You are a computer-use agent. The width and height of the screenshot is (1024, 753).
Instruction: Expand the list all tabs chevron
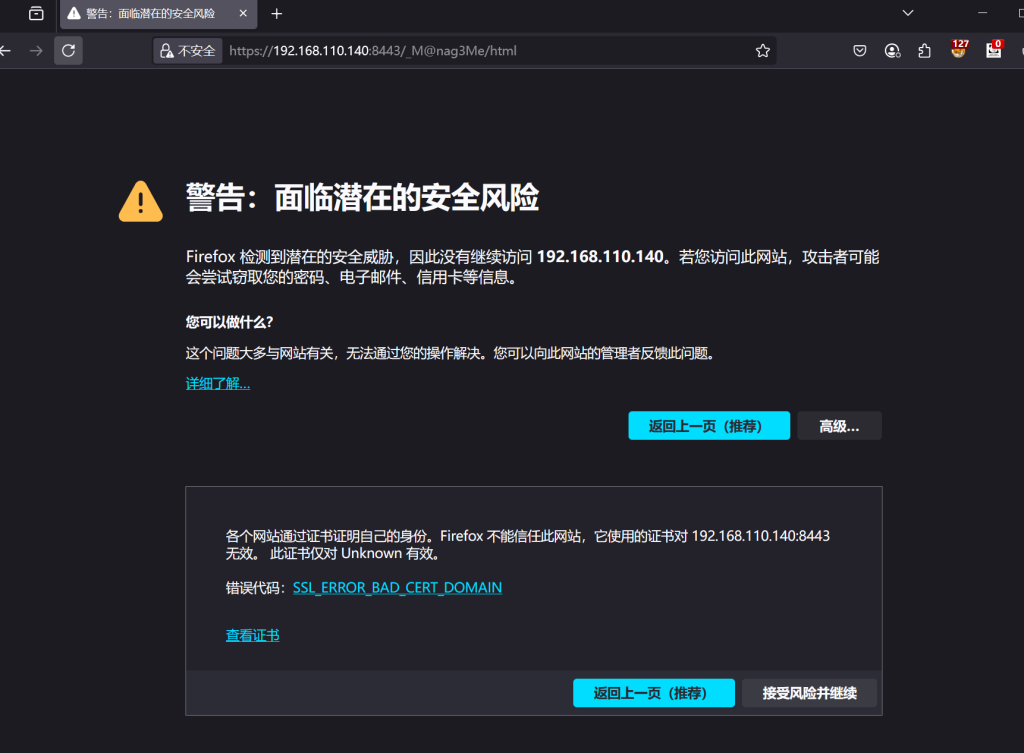click(908, 13)
